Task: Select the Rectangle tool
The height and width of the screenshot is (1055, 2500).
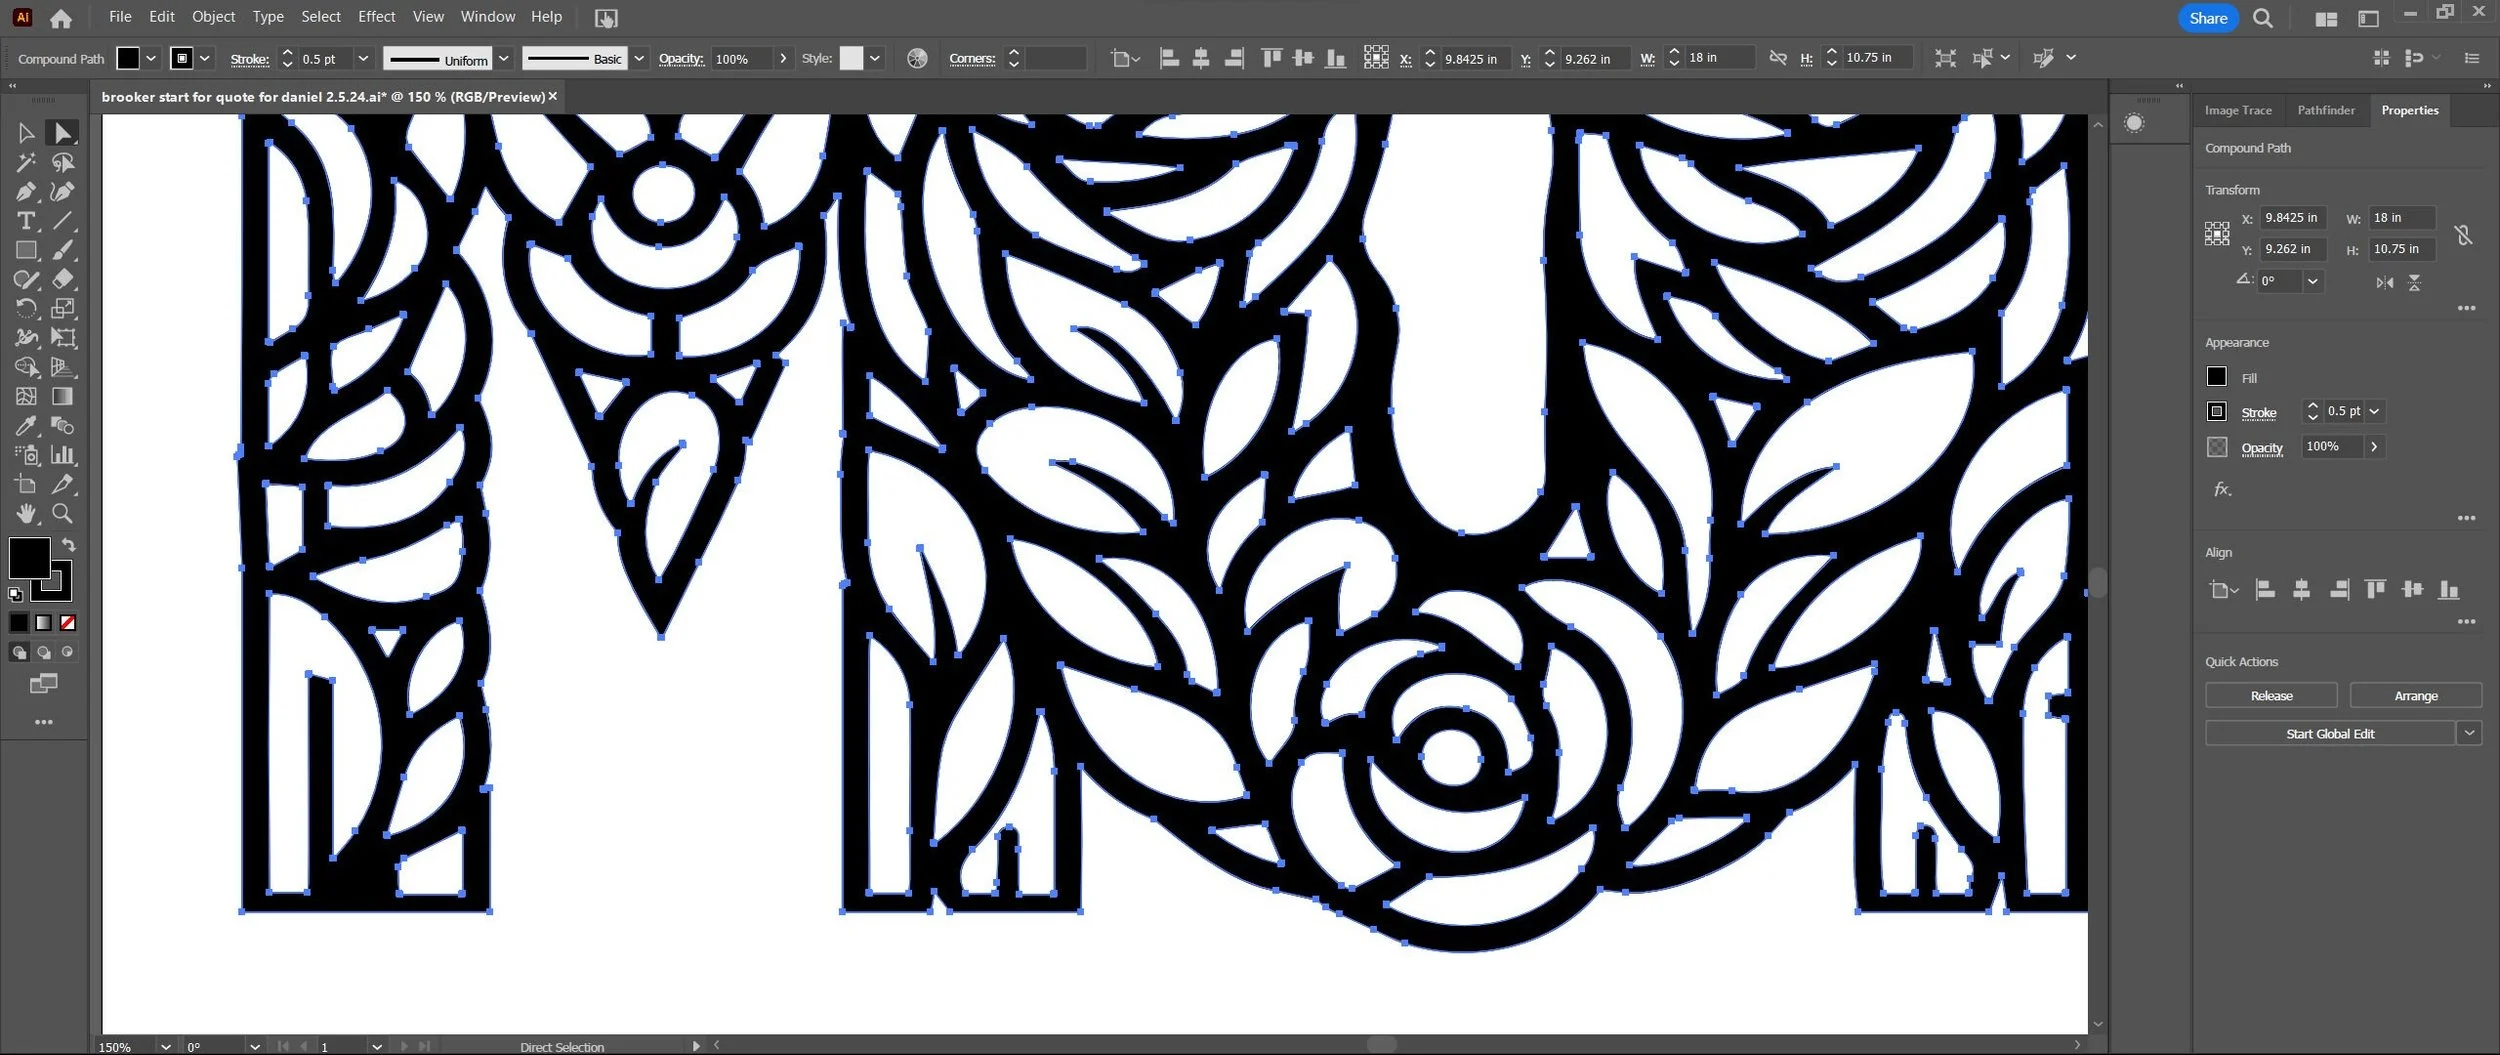Action: [x=26, y=250]
